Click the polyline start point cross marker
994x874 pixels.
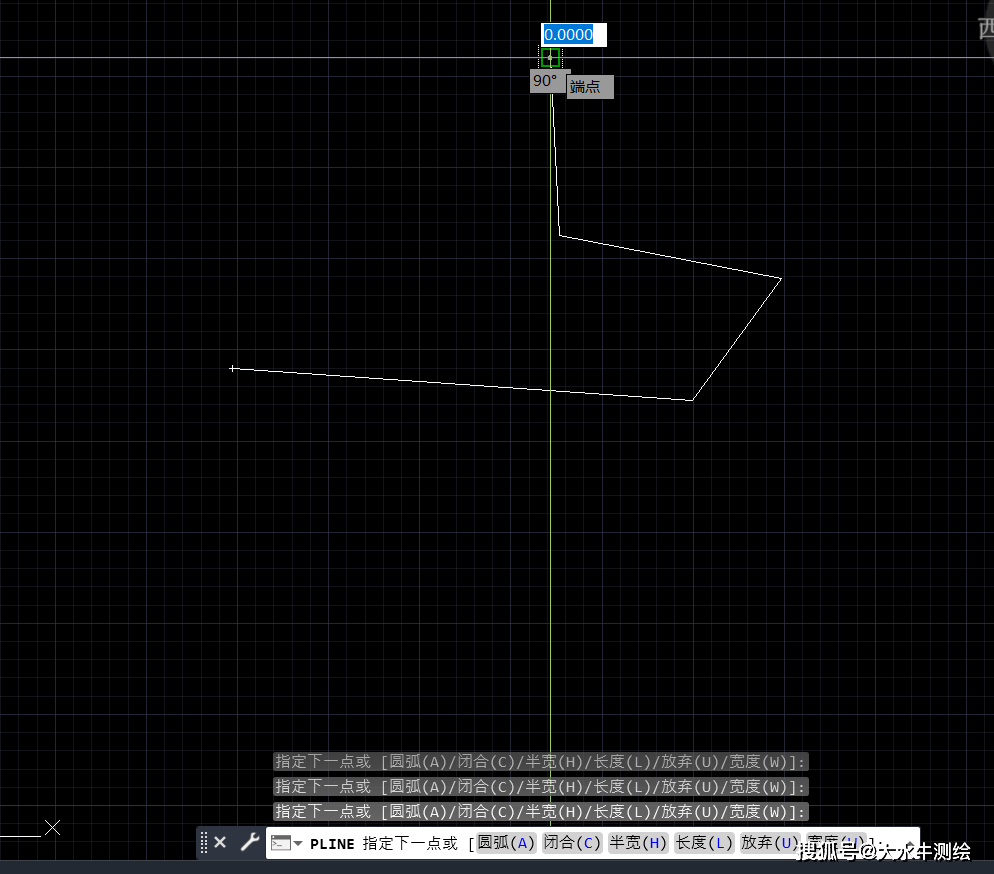click(x=233, y=368)
